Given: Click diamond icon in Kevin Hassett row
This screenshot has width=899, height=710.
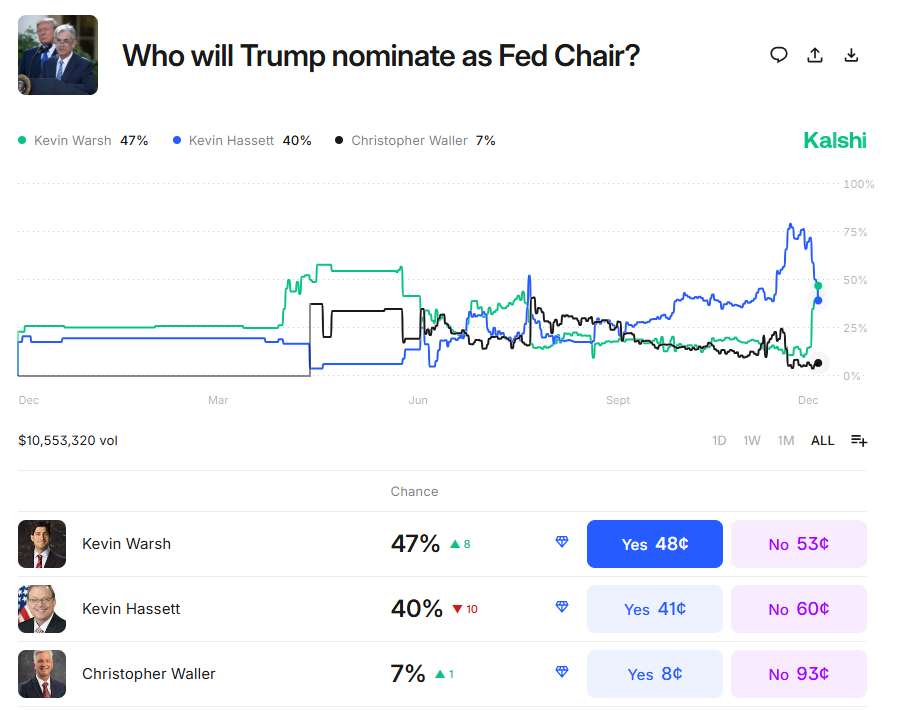Looking at the screenshot, I should pos(562,608).
